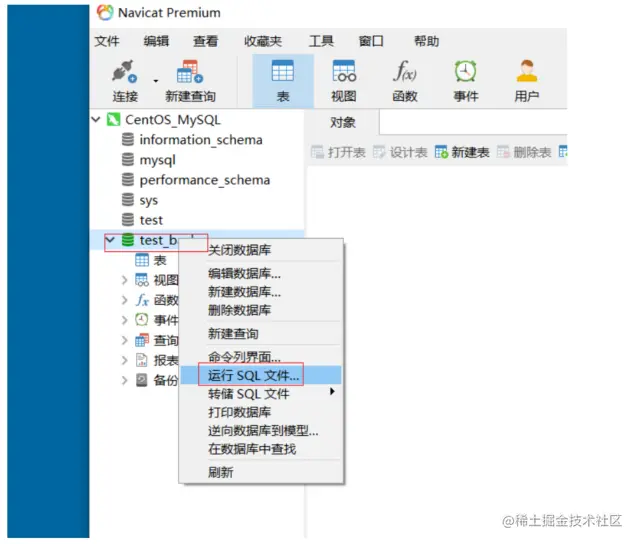Expand the 事件 tree node

tap(125, 320)
